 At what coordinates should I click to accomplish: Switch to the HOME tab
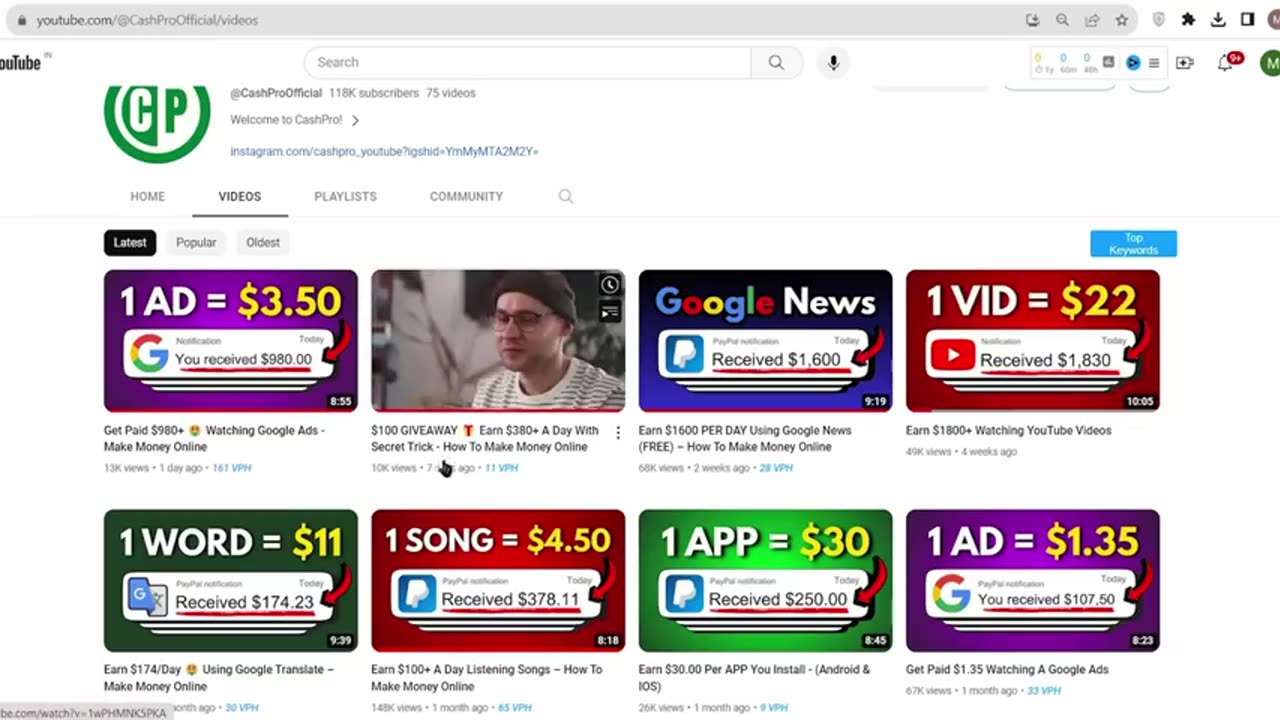pyautogui.click(x=147, y=196)
